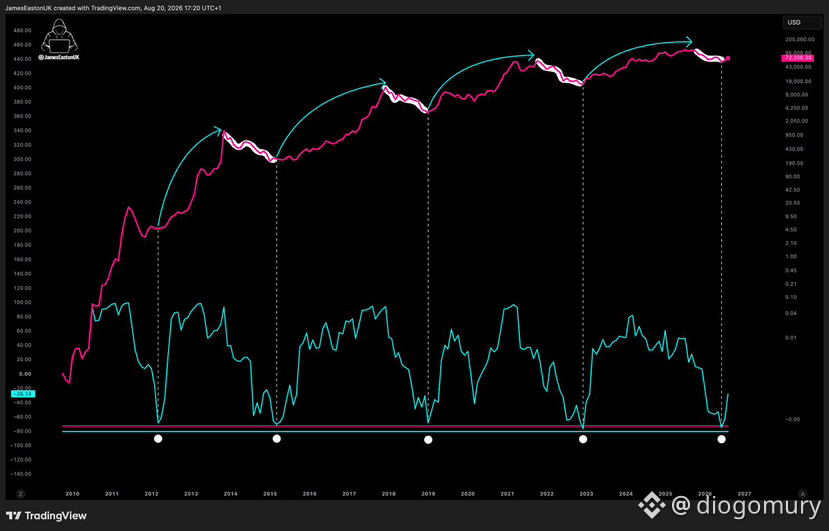Click the 2016 year label
829x531 pixels.
(x=310, y=494)
